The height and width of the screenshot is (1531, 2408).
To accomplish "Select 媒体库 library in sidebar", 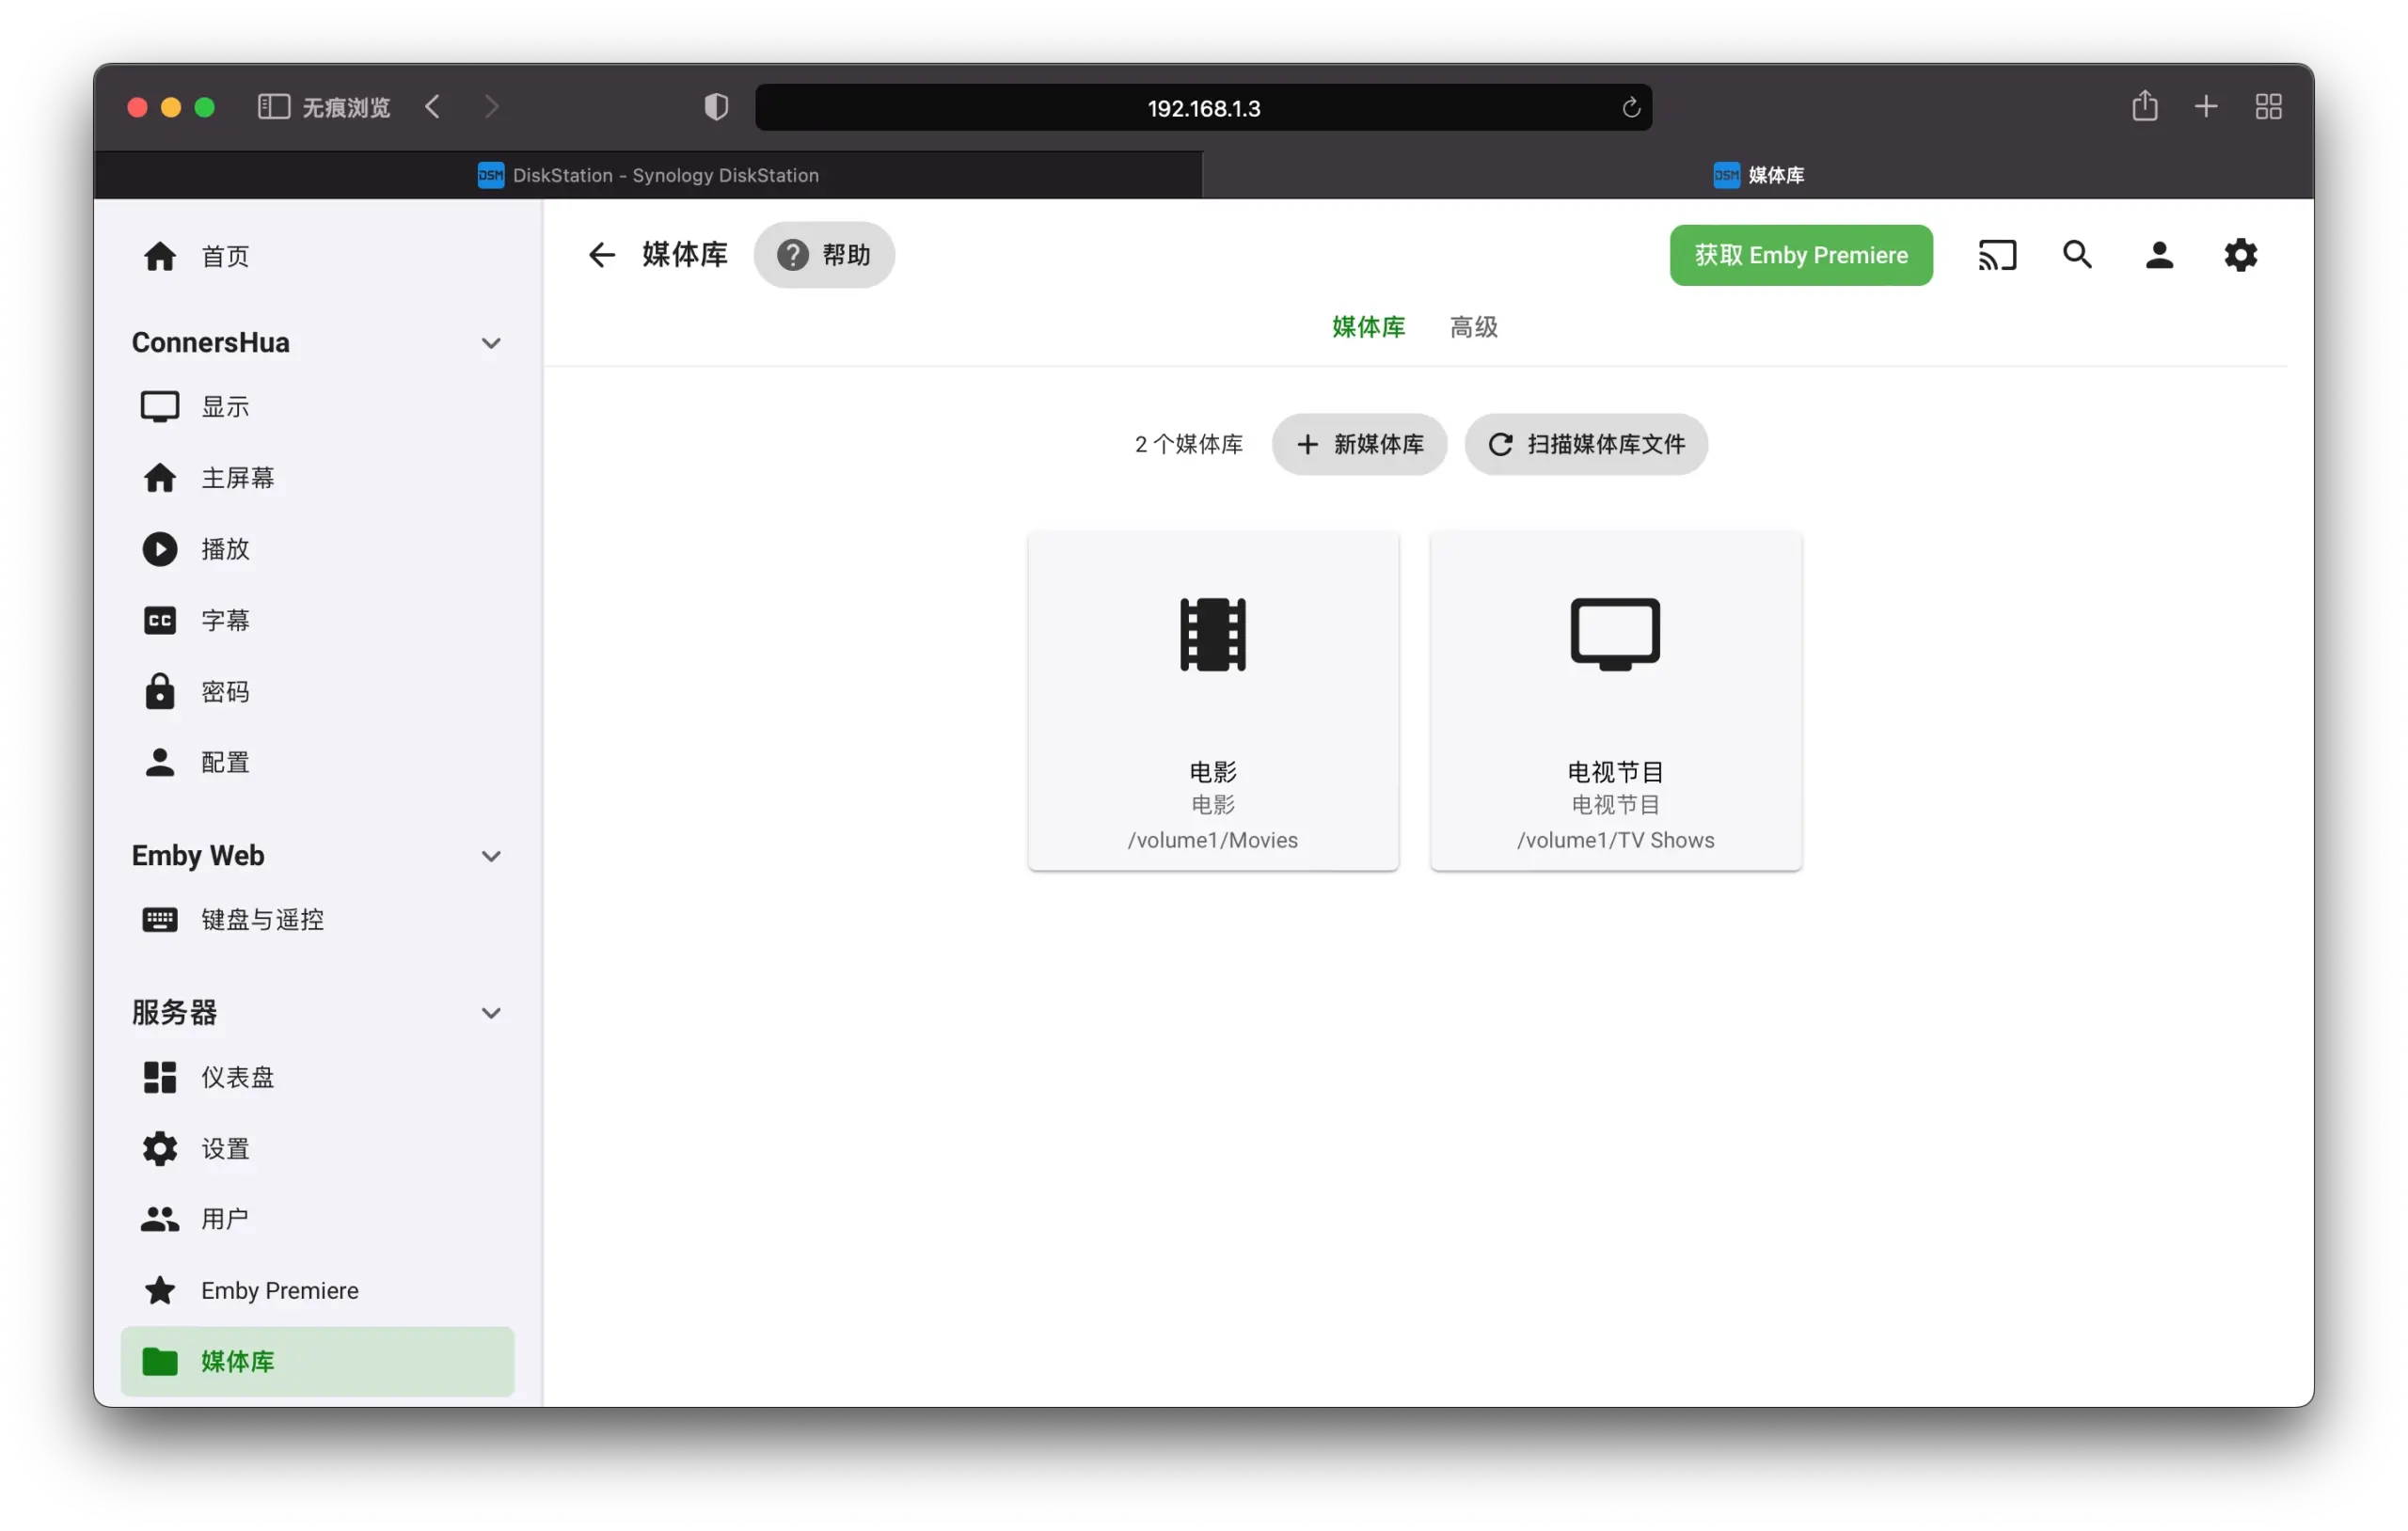I will pos(317,1362).
